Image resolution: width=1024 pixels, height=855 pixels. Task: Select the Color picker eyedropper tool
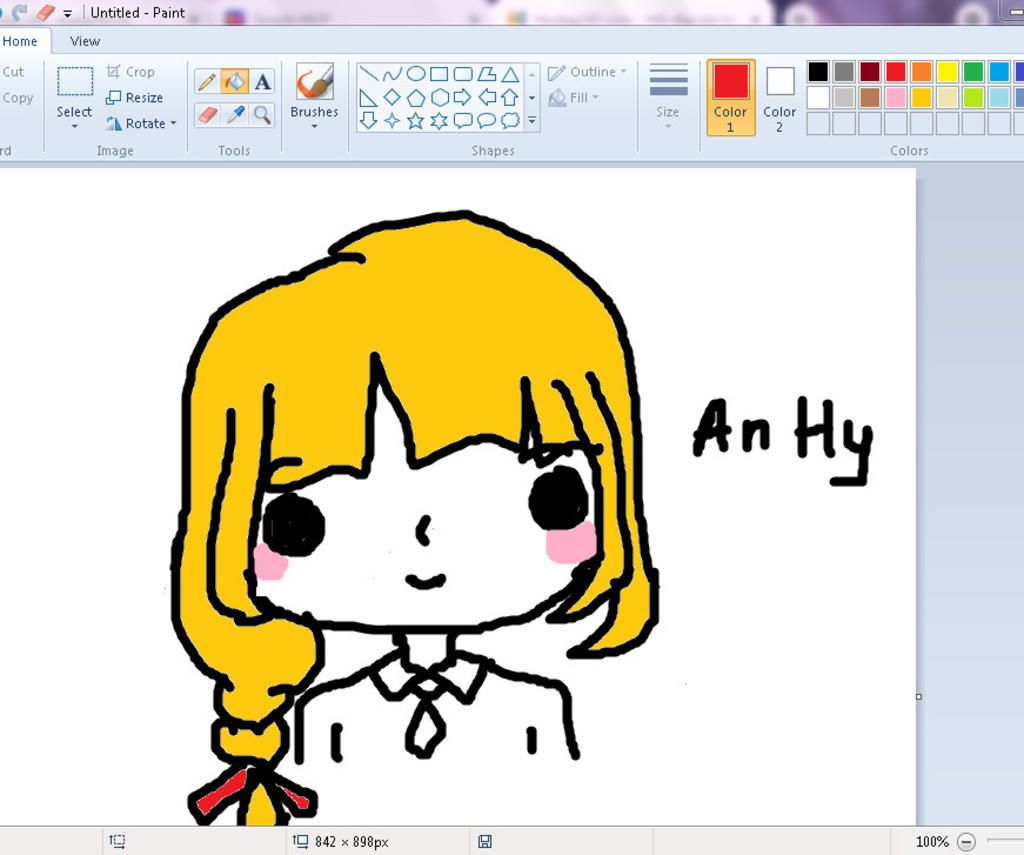235,116
